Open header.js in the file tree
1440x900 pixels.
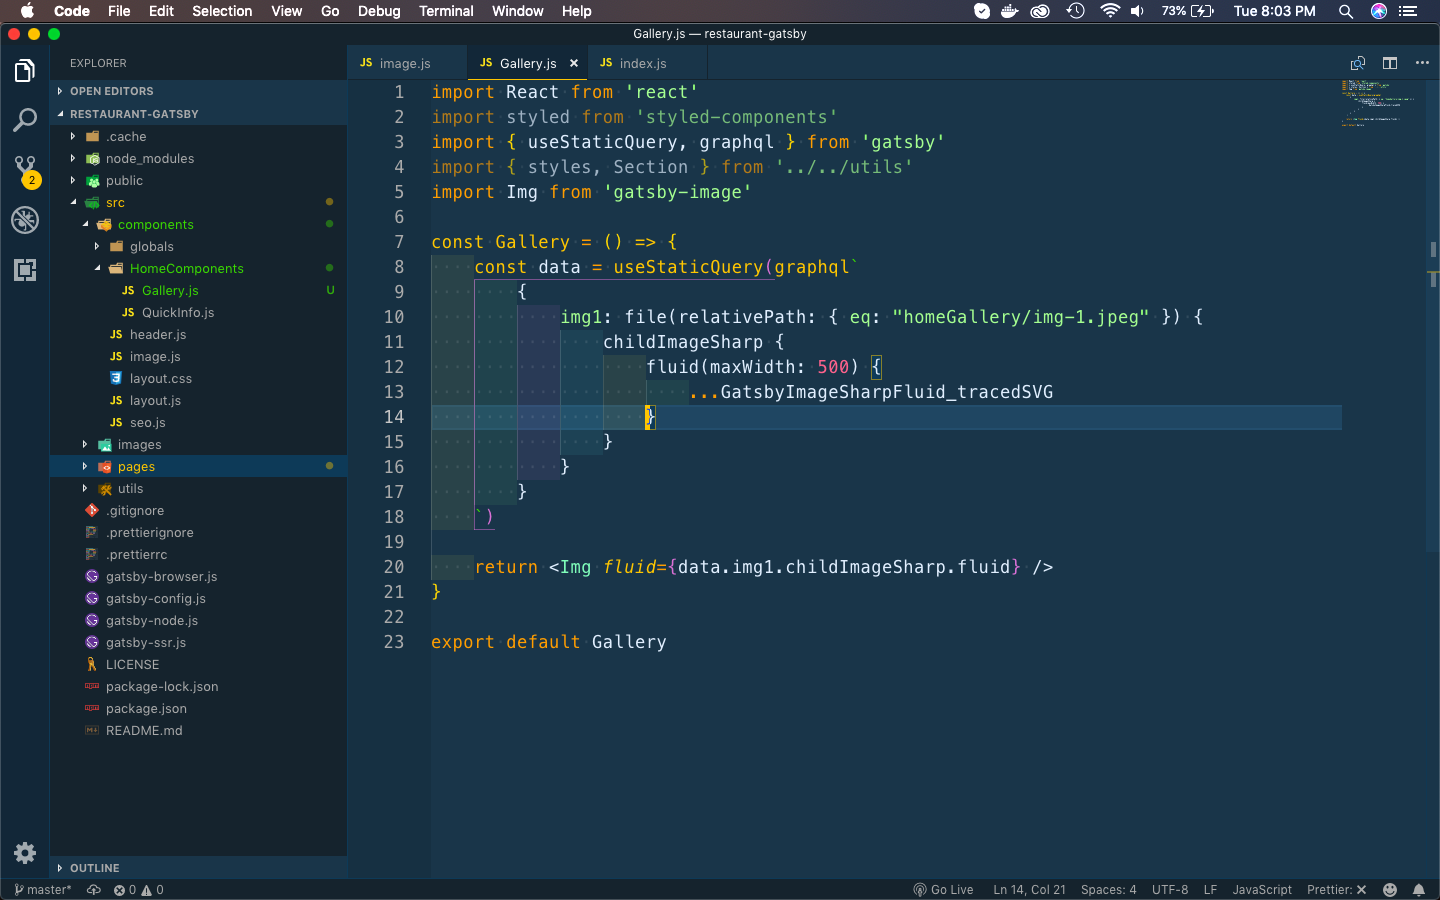pos(198,335)
